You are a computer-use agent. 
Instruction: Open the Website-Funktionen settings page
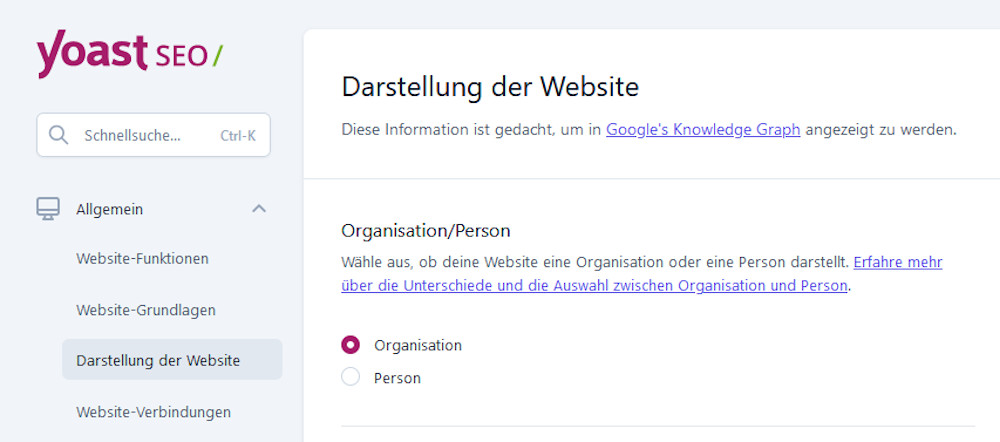pyautogui.click(x=142, y=259)
